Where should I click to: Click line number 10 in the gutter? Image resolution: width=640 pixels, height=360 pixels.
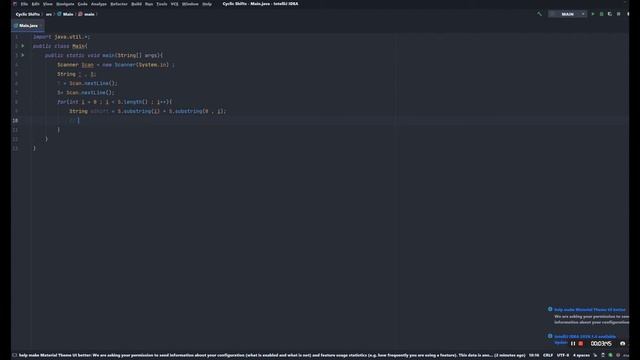tap(15, 120)
